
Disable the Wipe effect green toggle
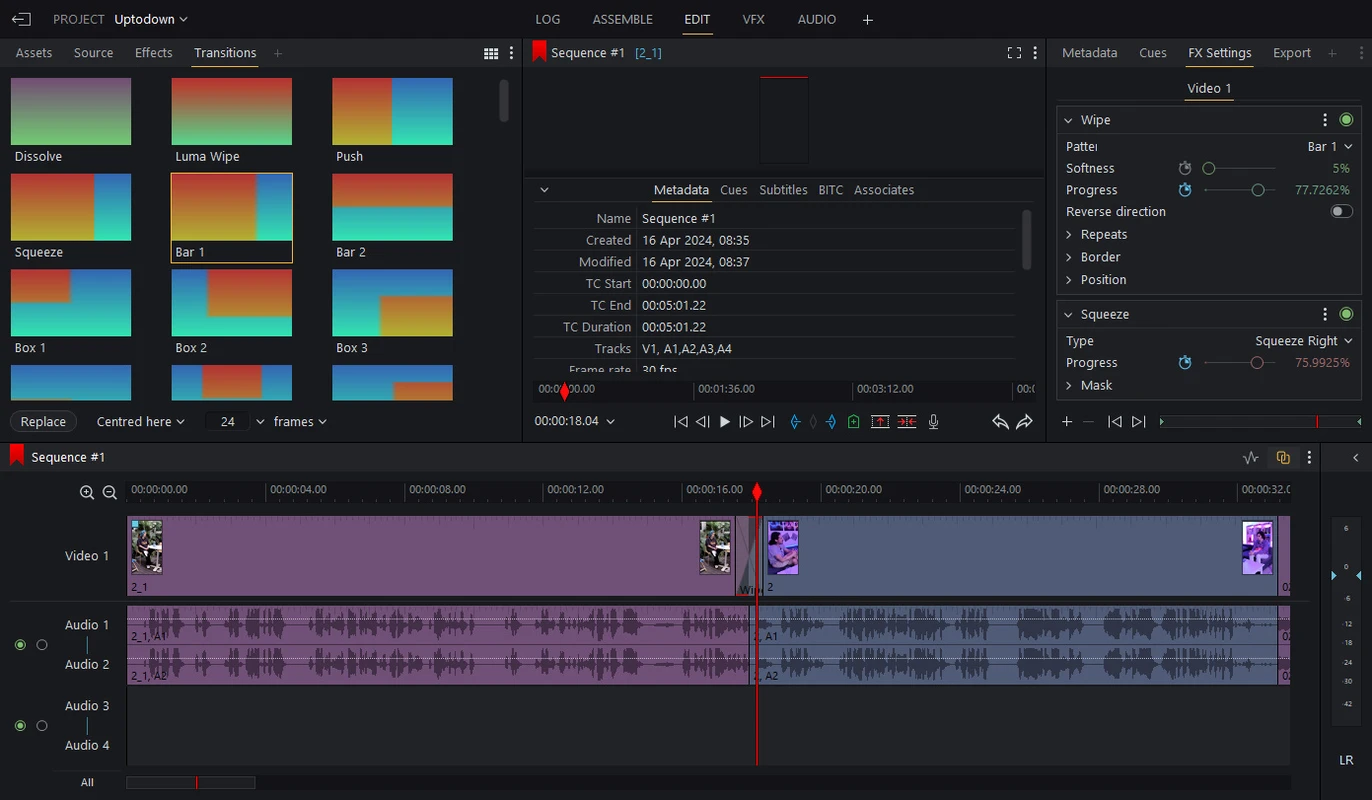tap(1347, 120)
